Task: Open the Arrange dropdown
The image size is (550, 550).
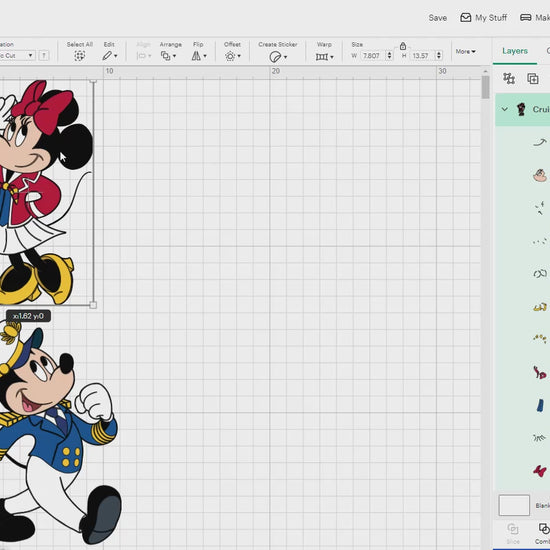Action: point(168,56)
